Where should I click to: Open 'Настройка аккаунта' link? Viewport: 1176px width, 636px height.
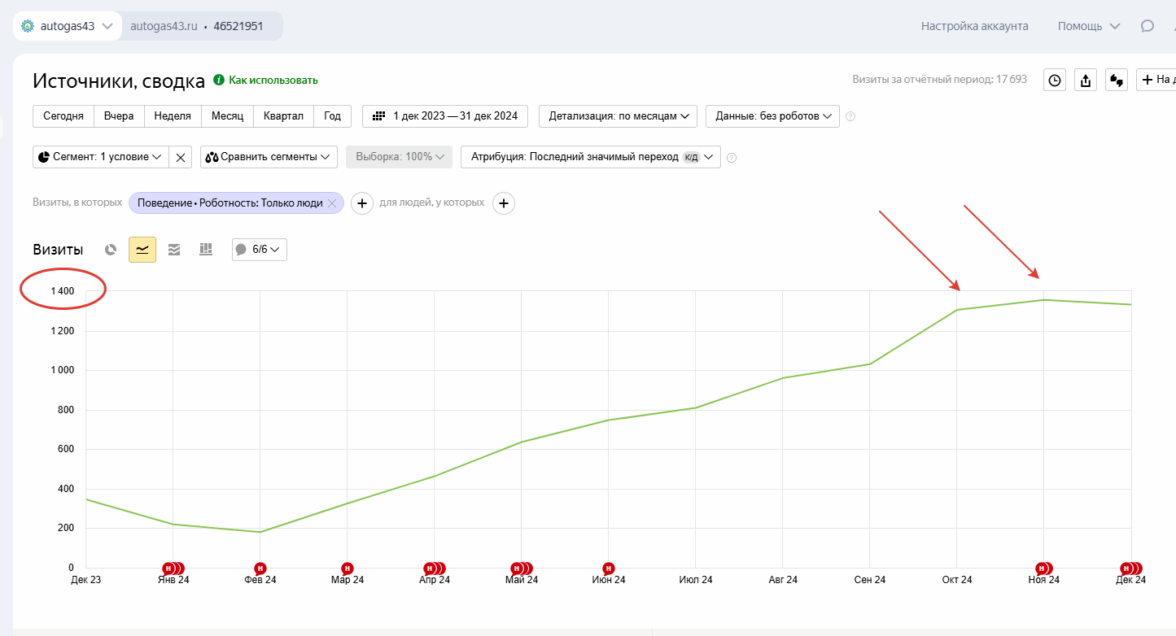coord(974,26)
